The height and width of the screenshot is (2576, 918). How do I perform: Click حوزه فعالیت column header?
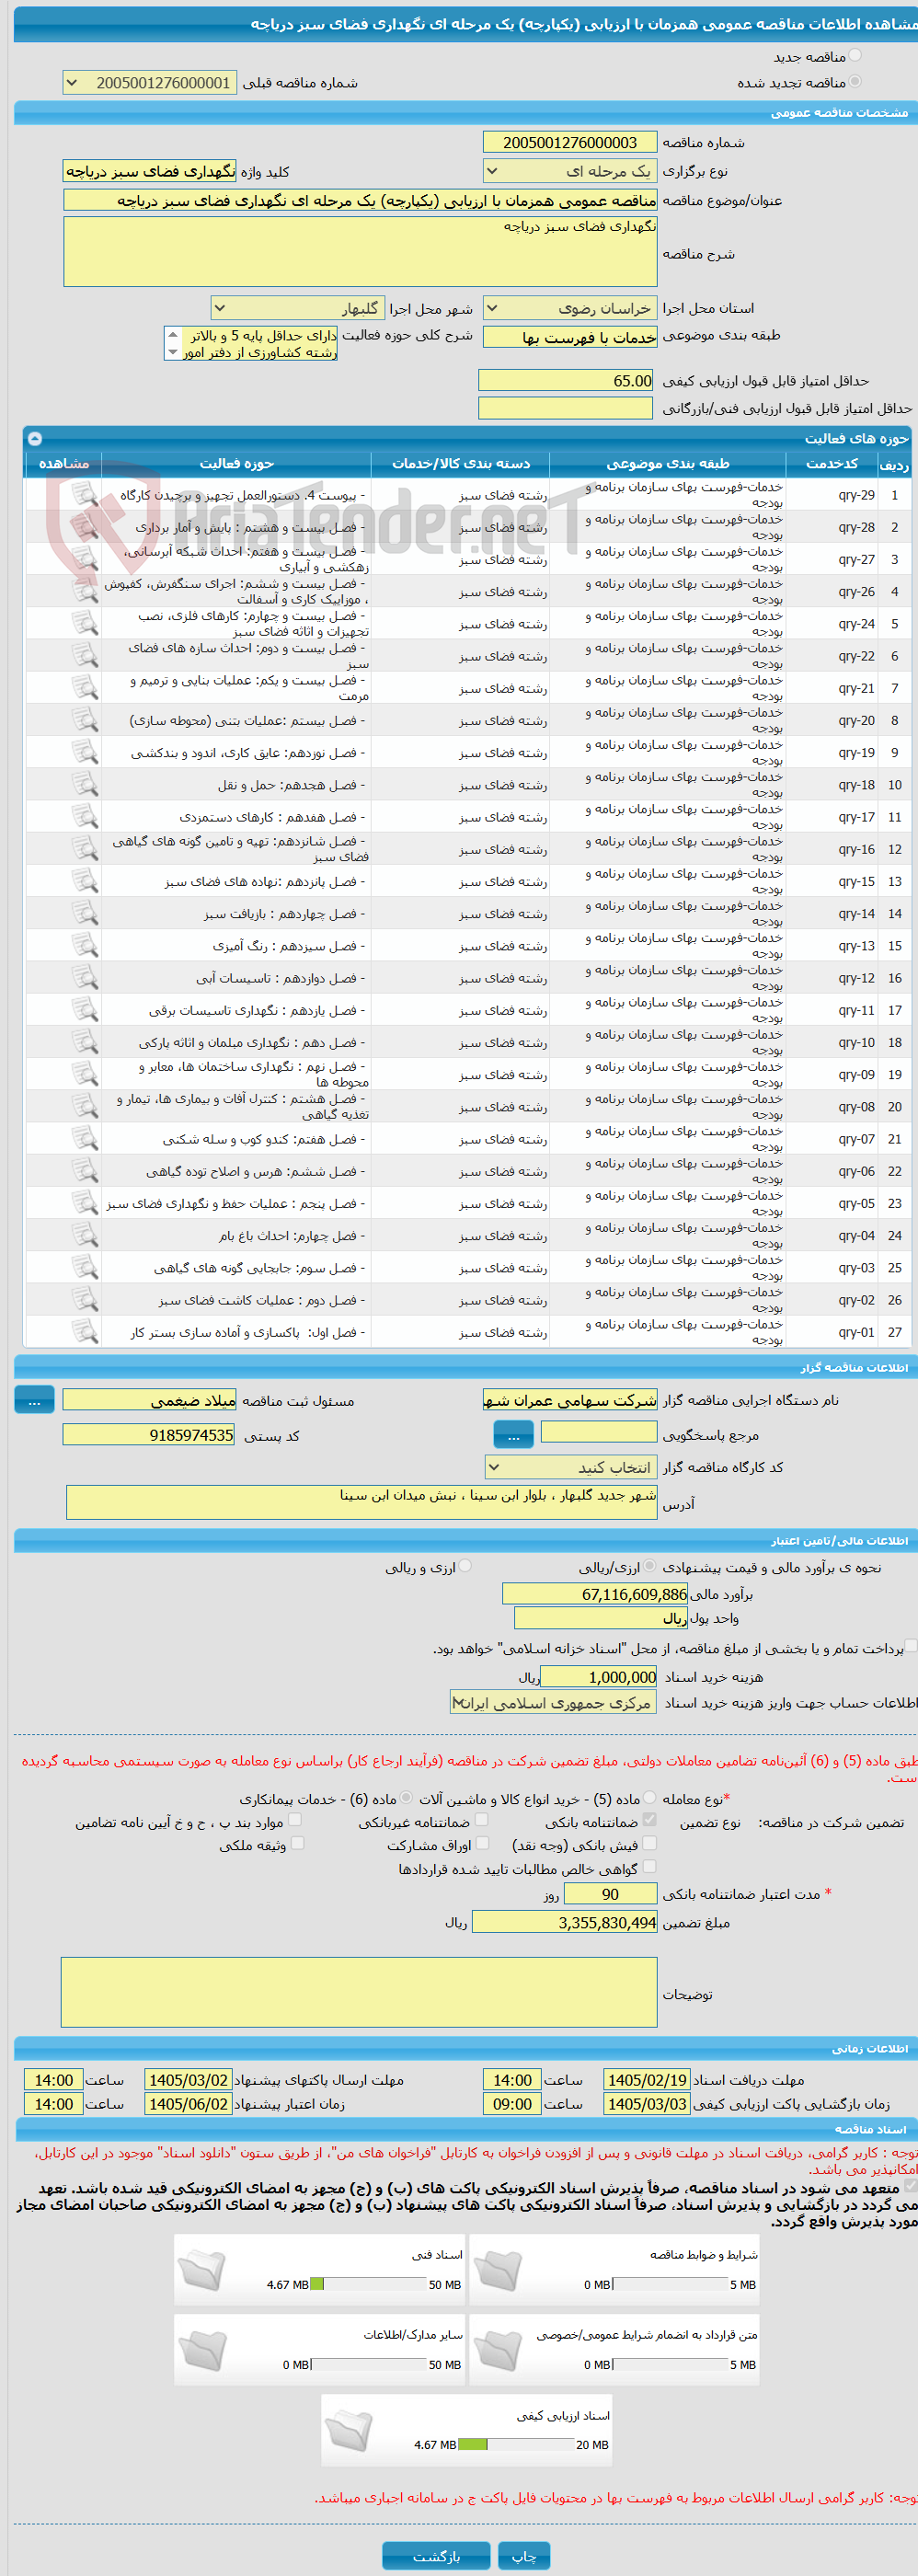236,463
